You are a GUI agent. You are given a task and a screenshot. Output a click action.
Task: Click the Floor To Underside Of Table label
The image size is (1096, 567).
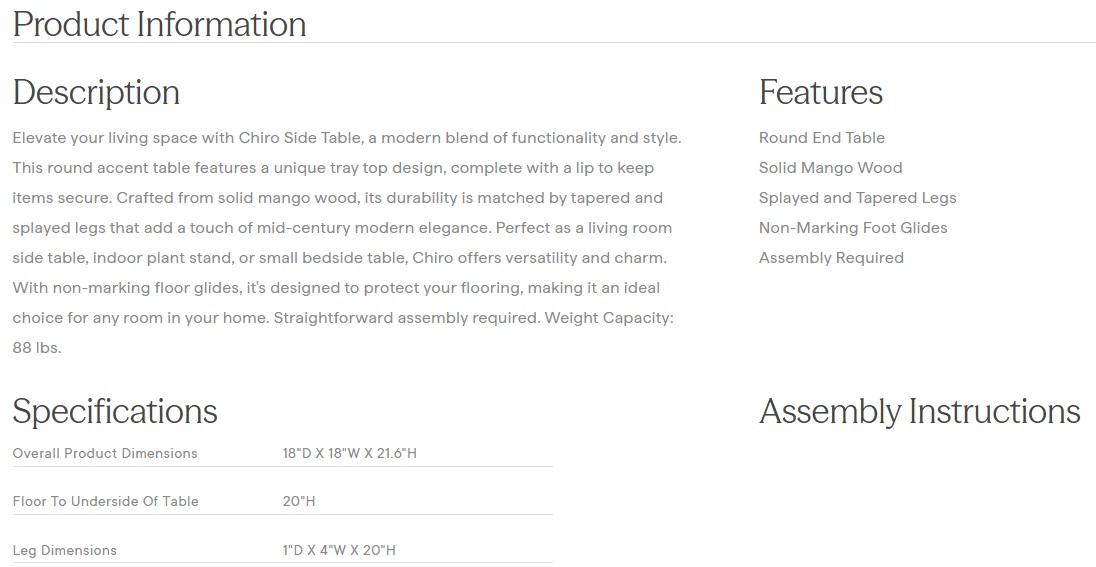[105, 502]
